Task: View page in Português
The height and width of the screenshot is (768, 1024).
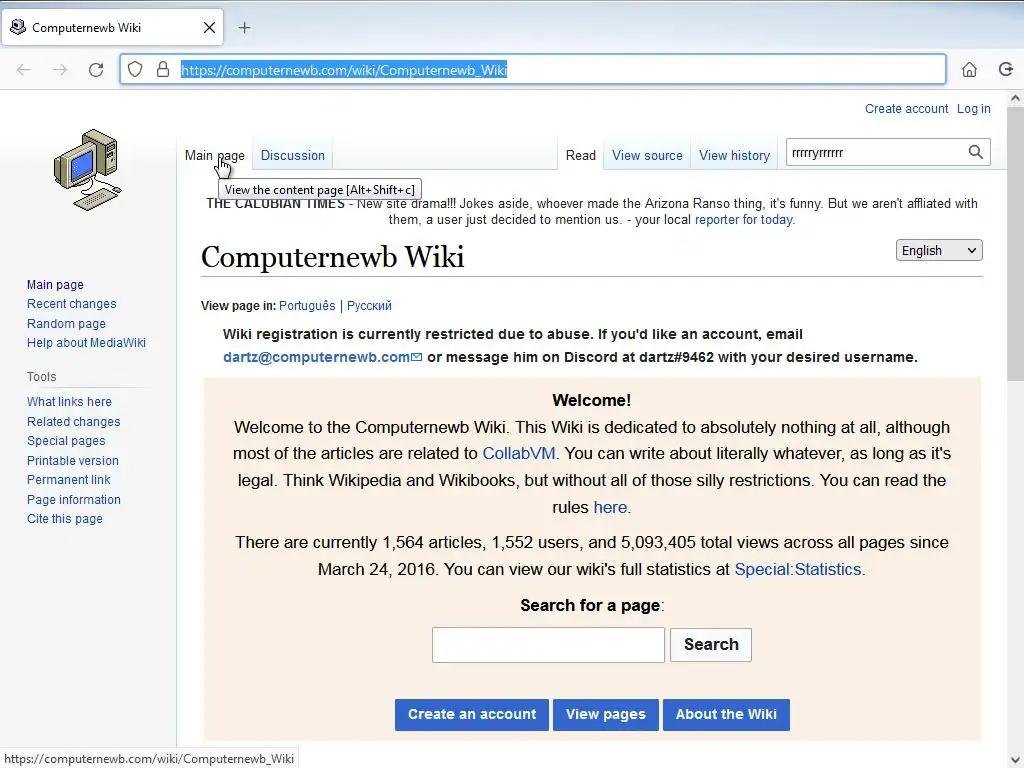Action: (307, 306)
